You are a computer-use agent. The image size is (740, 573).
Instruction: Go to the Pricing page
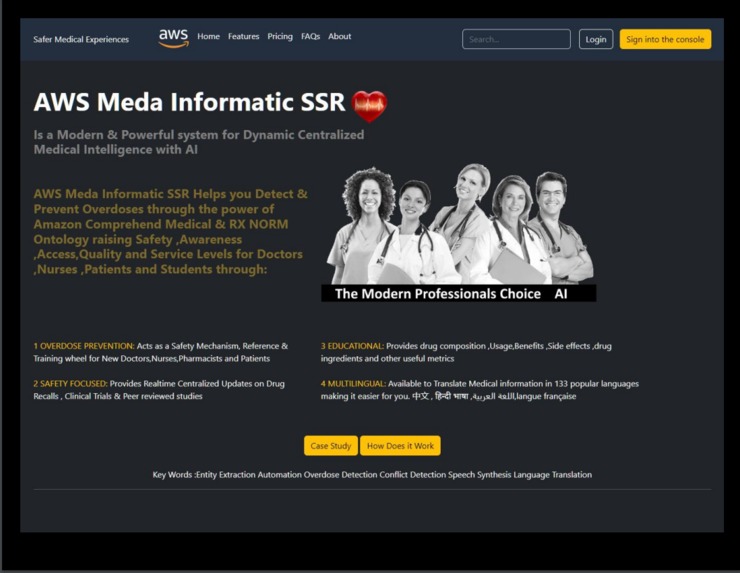pyautogui.click(x=280, y=36)
